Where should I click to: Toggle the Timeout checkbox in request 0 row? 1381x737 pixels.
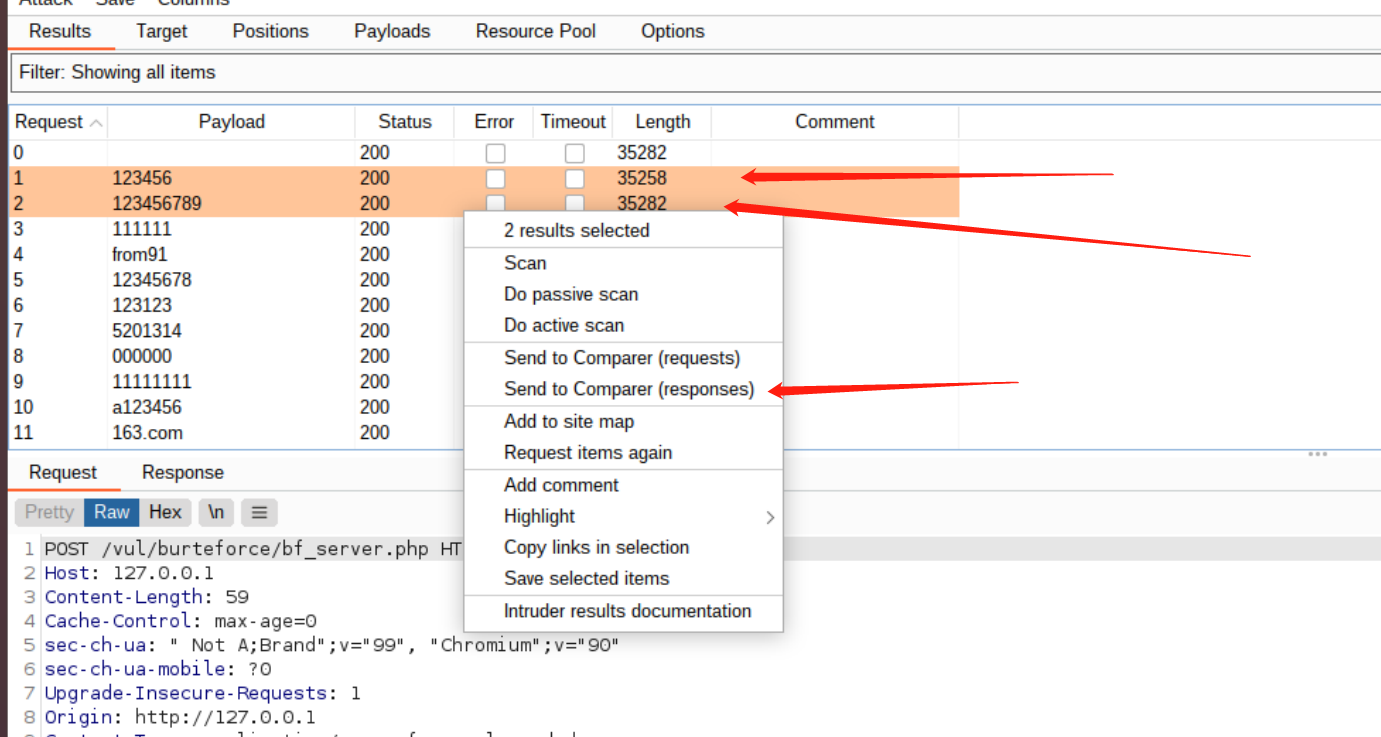pyautogui.click(x=574, y=153)
